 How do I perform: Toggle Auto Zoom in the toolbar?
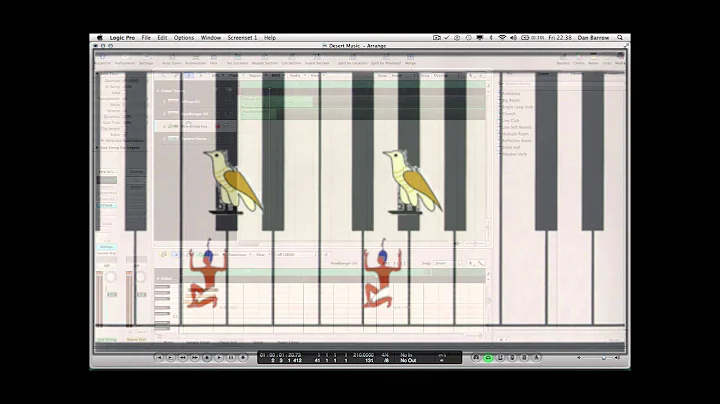pos(172,58)
